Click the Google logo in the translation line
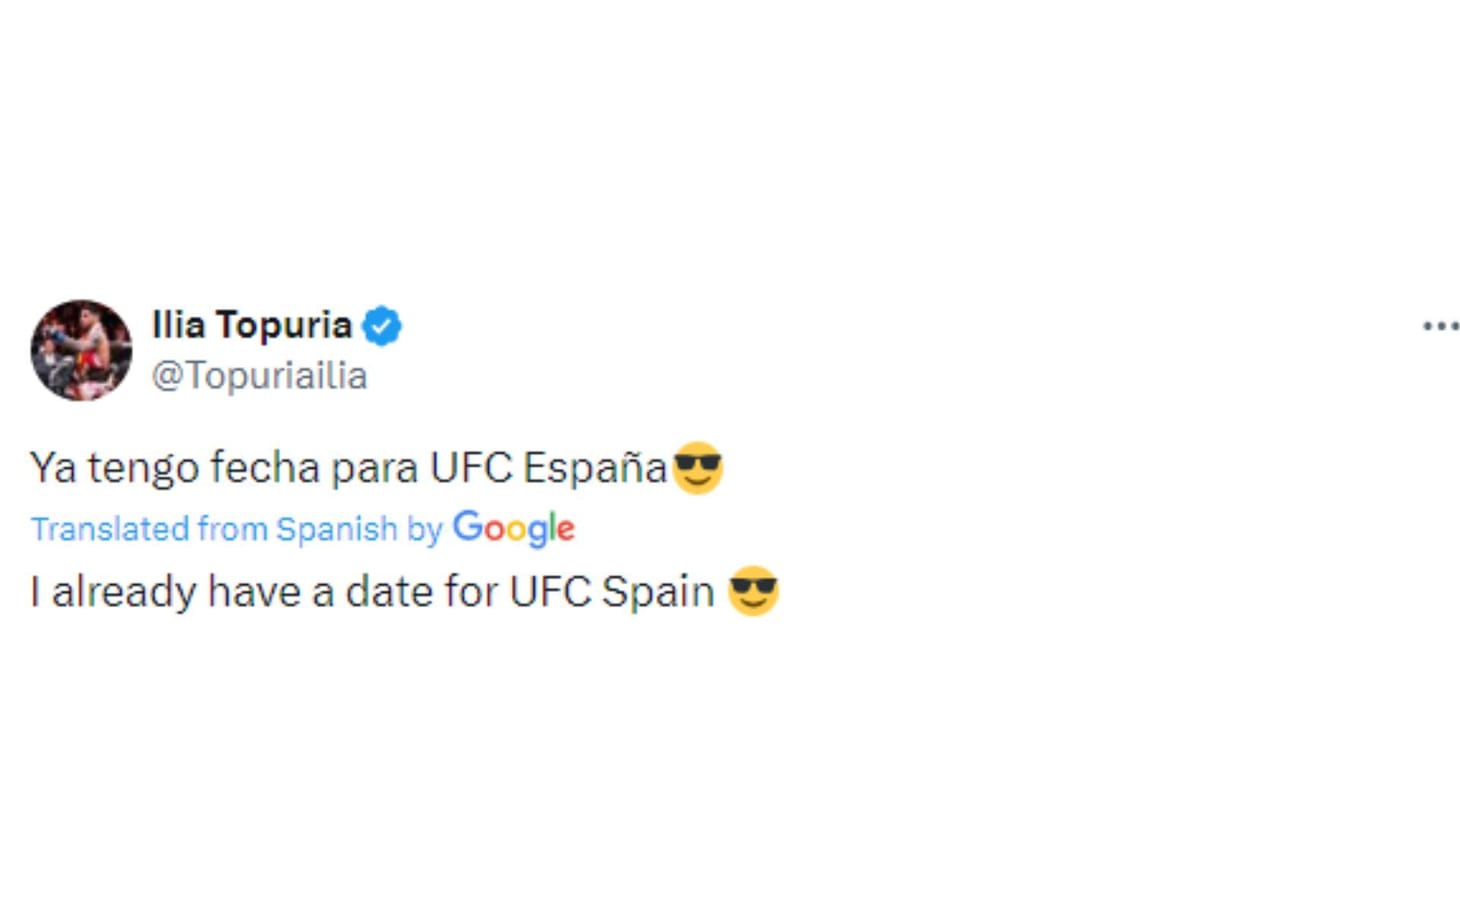The height and width of the screenshot is (913, 1460). pos(513,529)
